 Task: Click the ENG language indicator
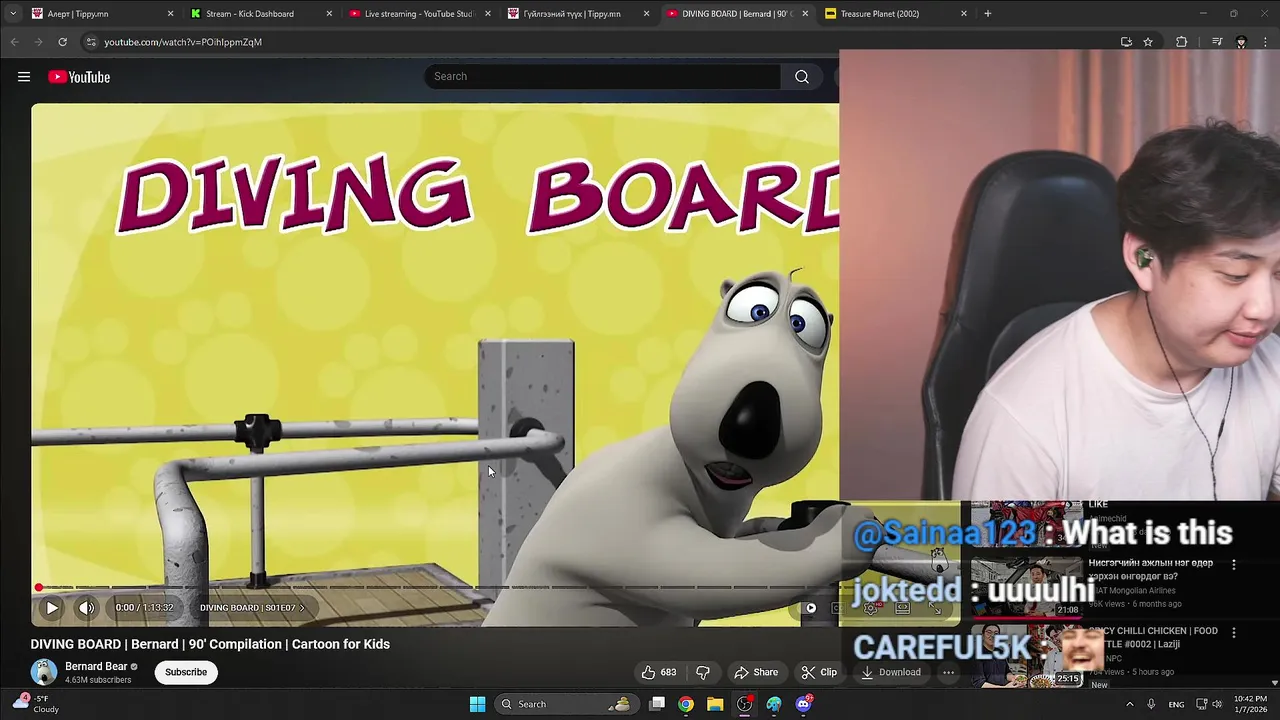click(1177, 704)
